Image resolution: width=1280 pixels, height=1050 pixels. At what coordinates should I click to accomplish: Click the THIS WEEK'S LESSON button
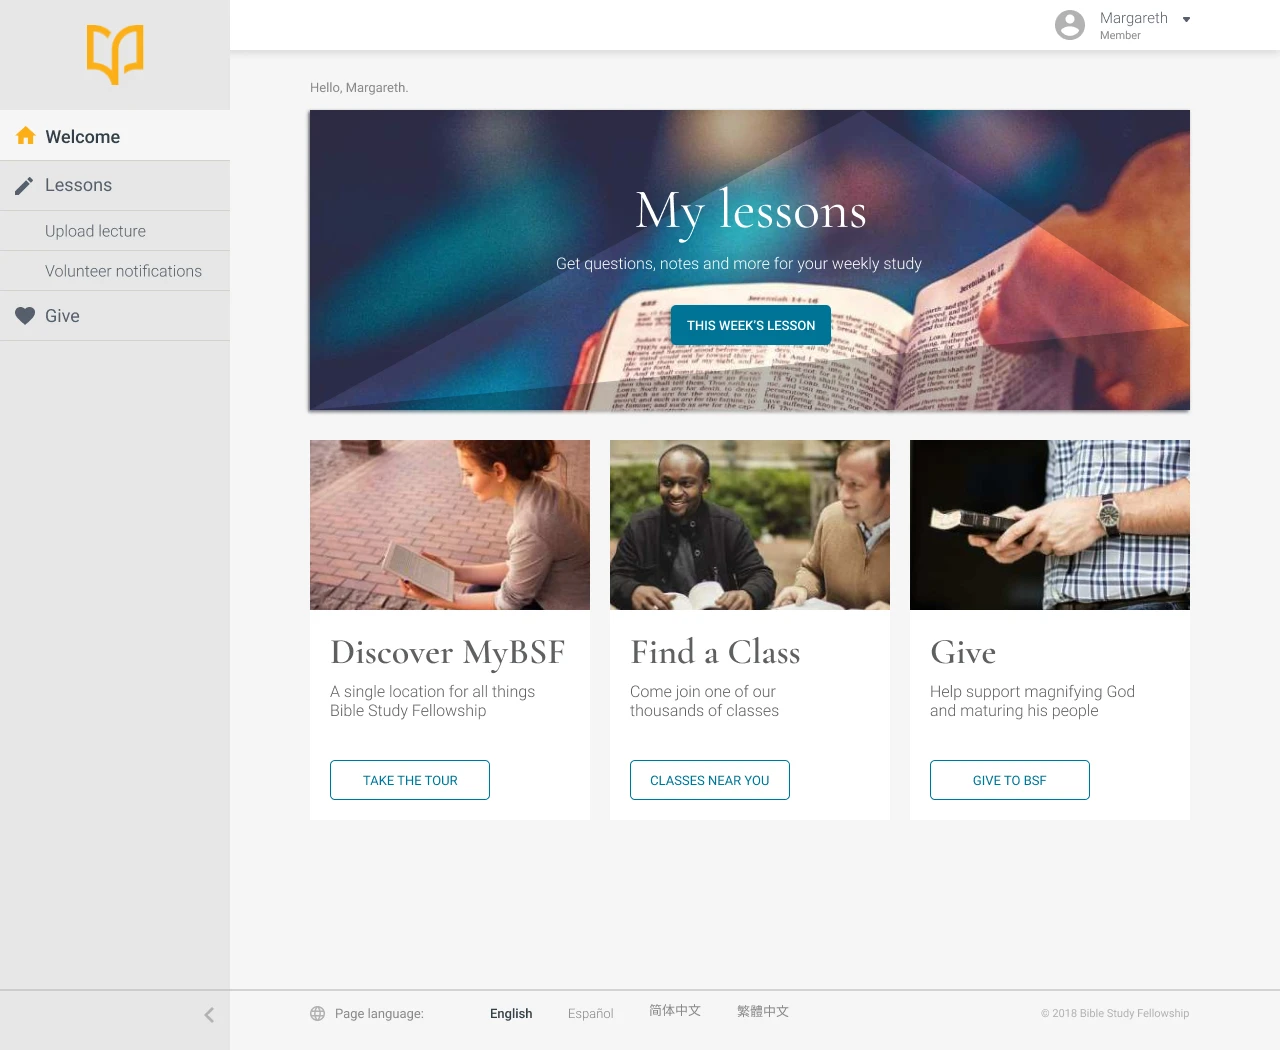[751, 325]
